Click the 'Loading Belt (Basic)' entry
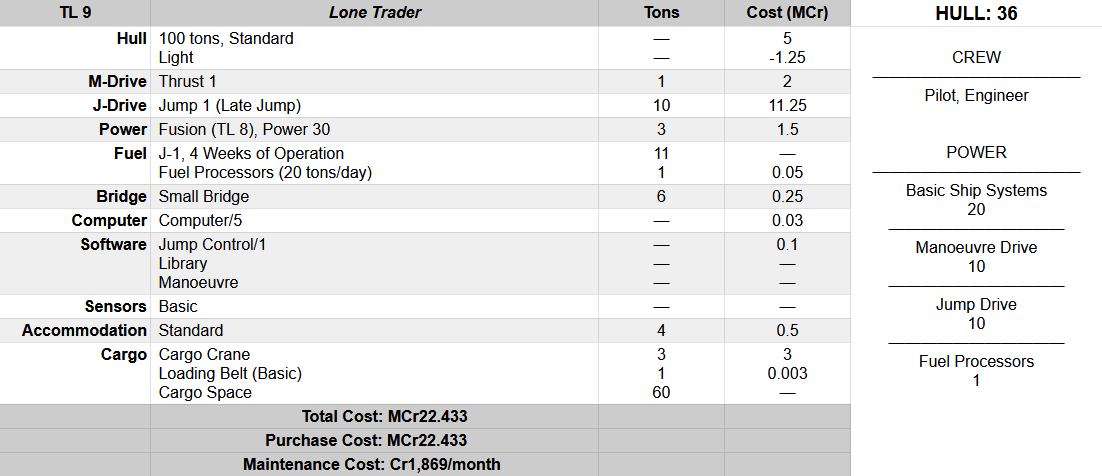 click(230, 374)
